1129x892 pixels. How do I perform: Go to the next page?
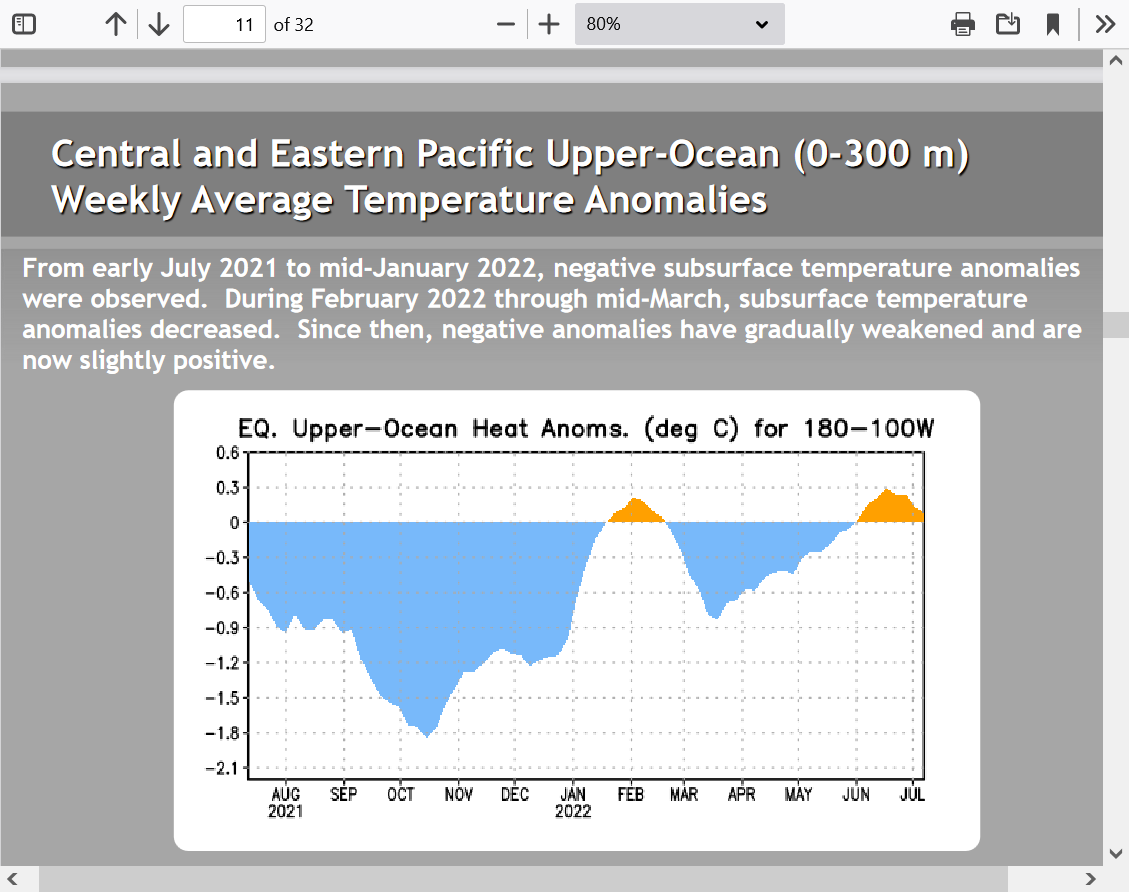(x=159, y=24)
